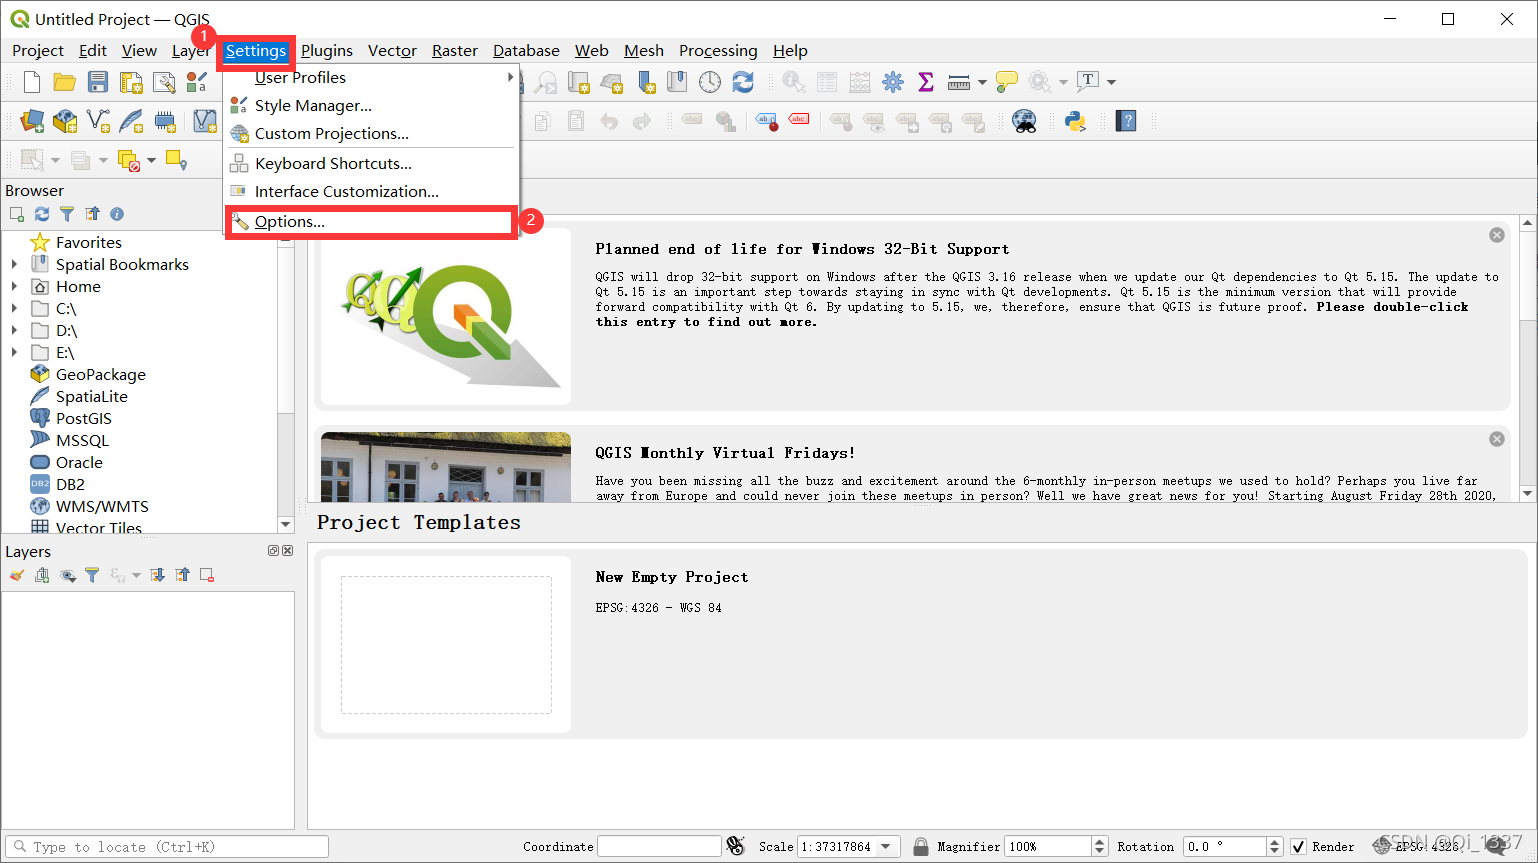Open Data Source Manager icon
Image resolution: width=1538 pixels, height=863 pixels.
(32, 121)
